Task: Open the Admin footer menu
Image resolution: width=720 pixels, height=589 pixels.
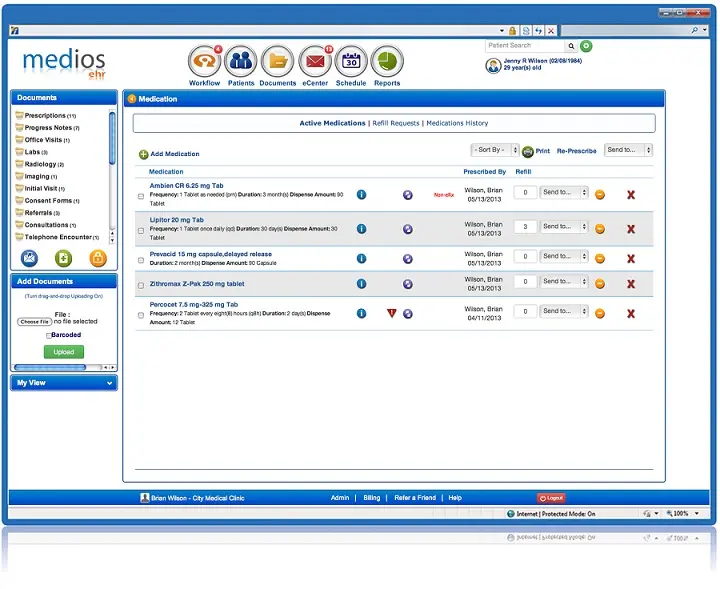Action: pos(340,498)
